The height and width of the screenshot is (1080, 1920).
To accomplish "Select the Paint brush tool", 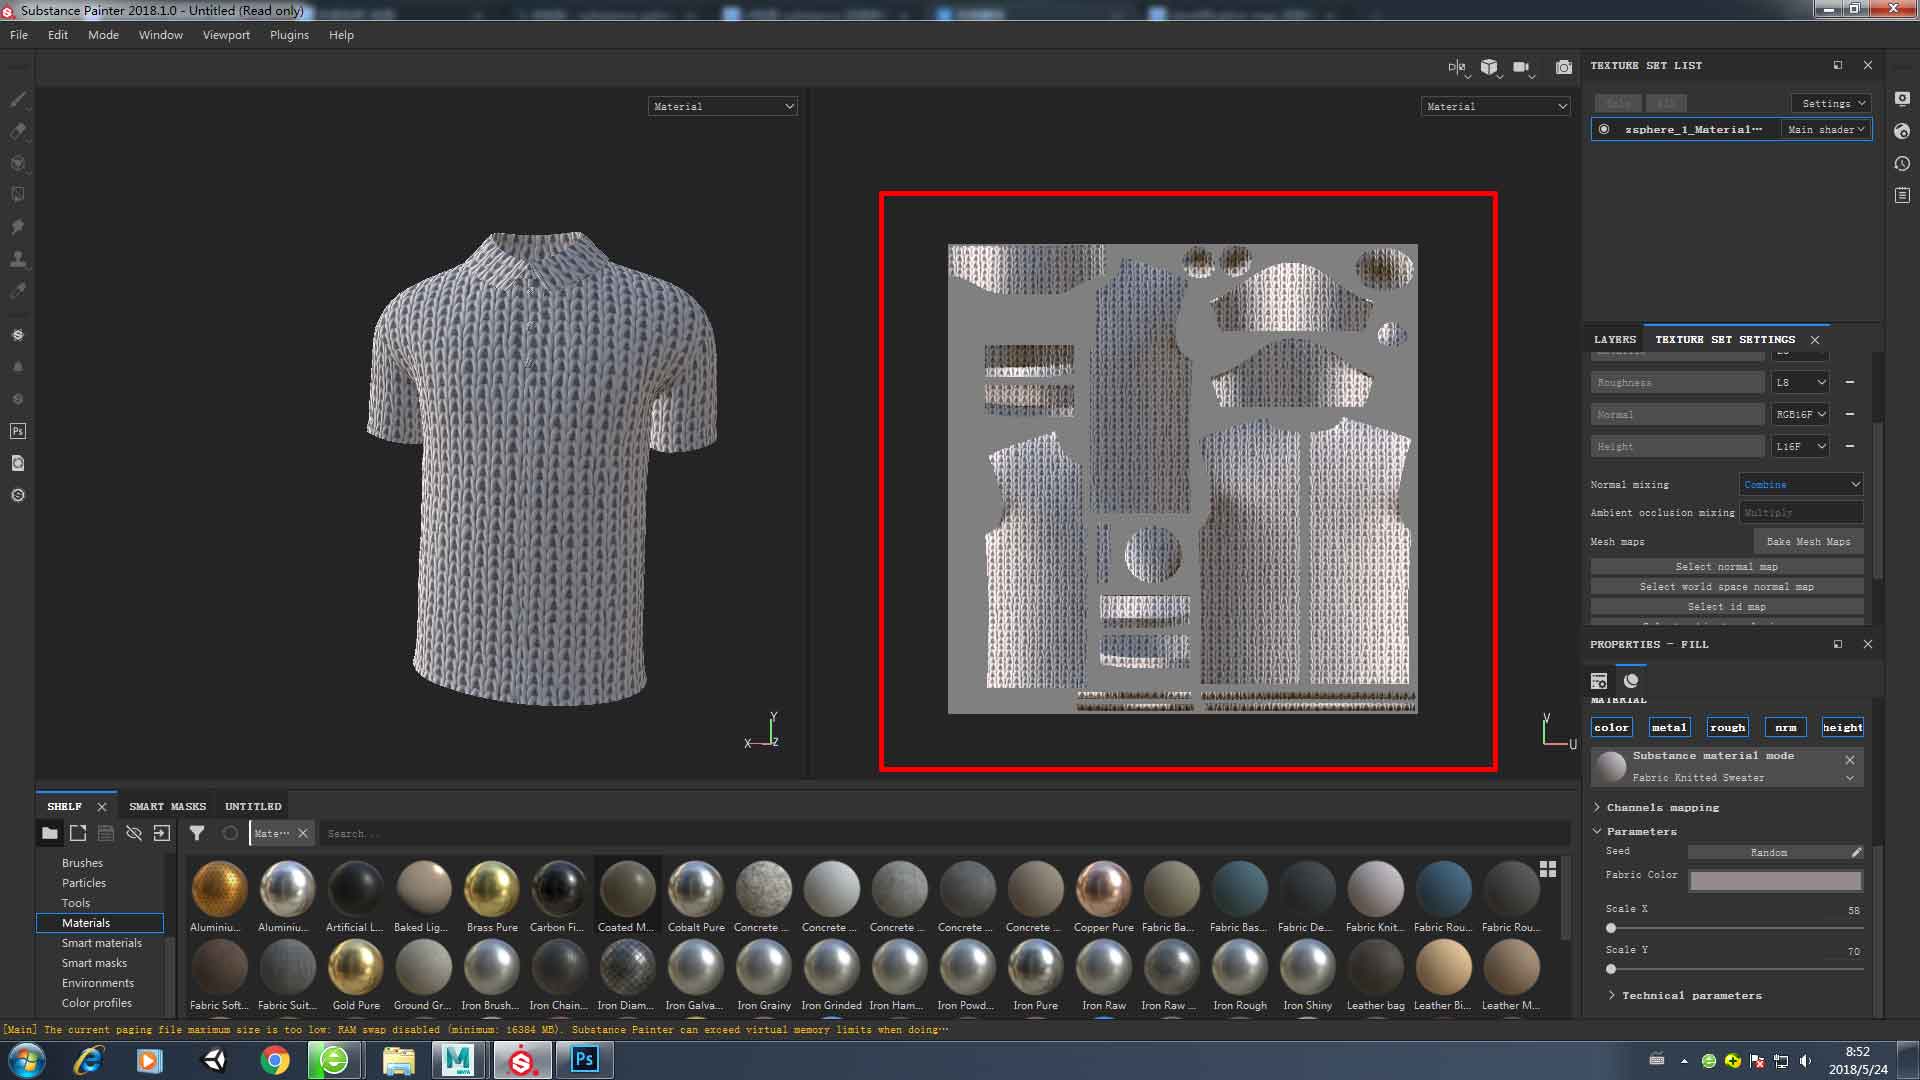I will point(18,99).
